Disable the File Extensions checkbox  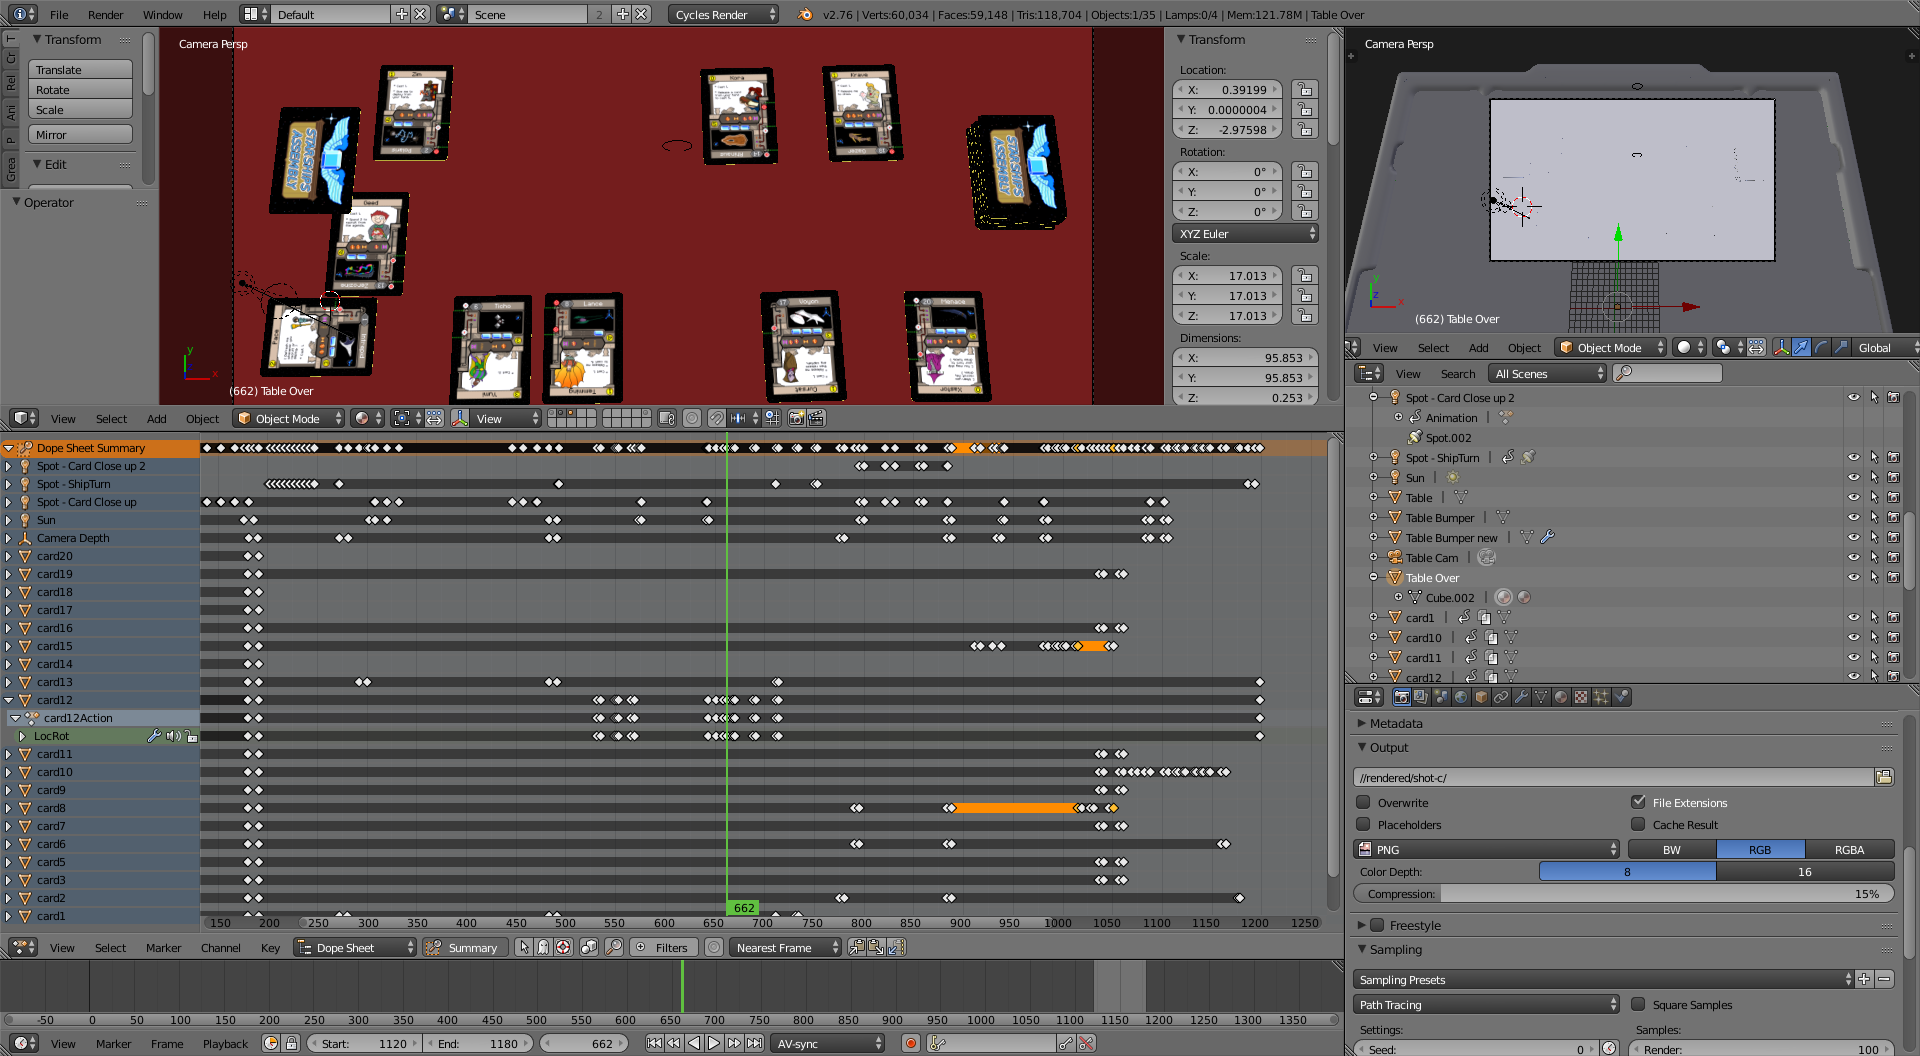[x=1638, y=802]
